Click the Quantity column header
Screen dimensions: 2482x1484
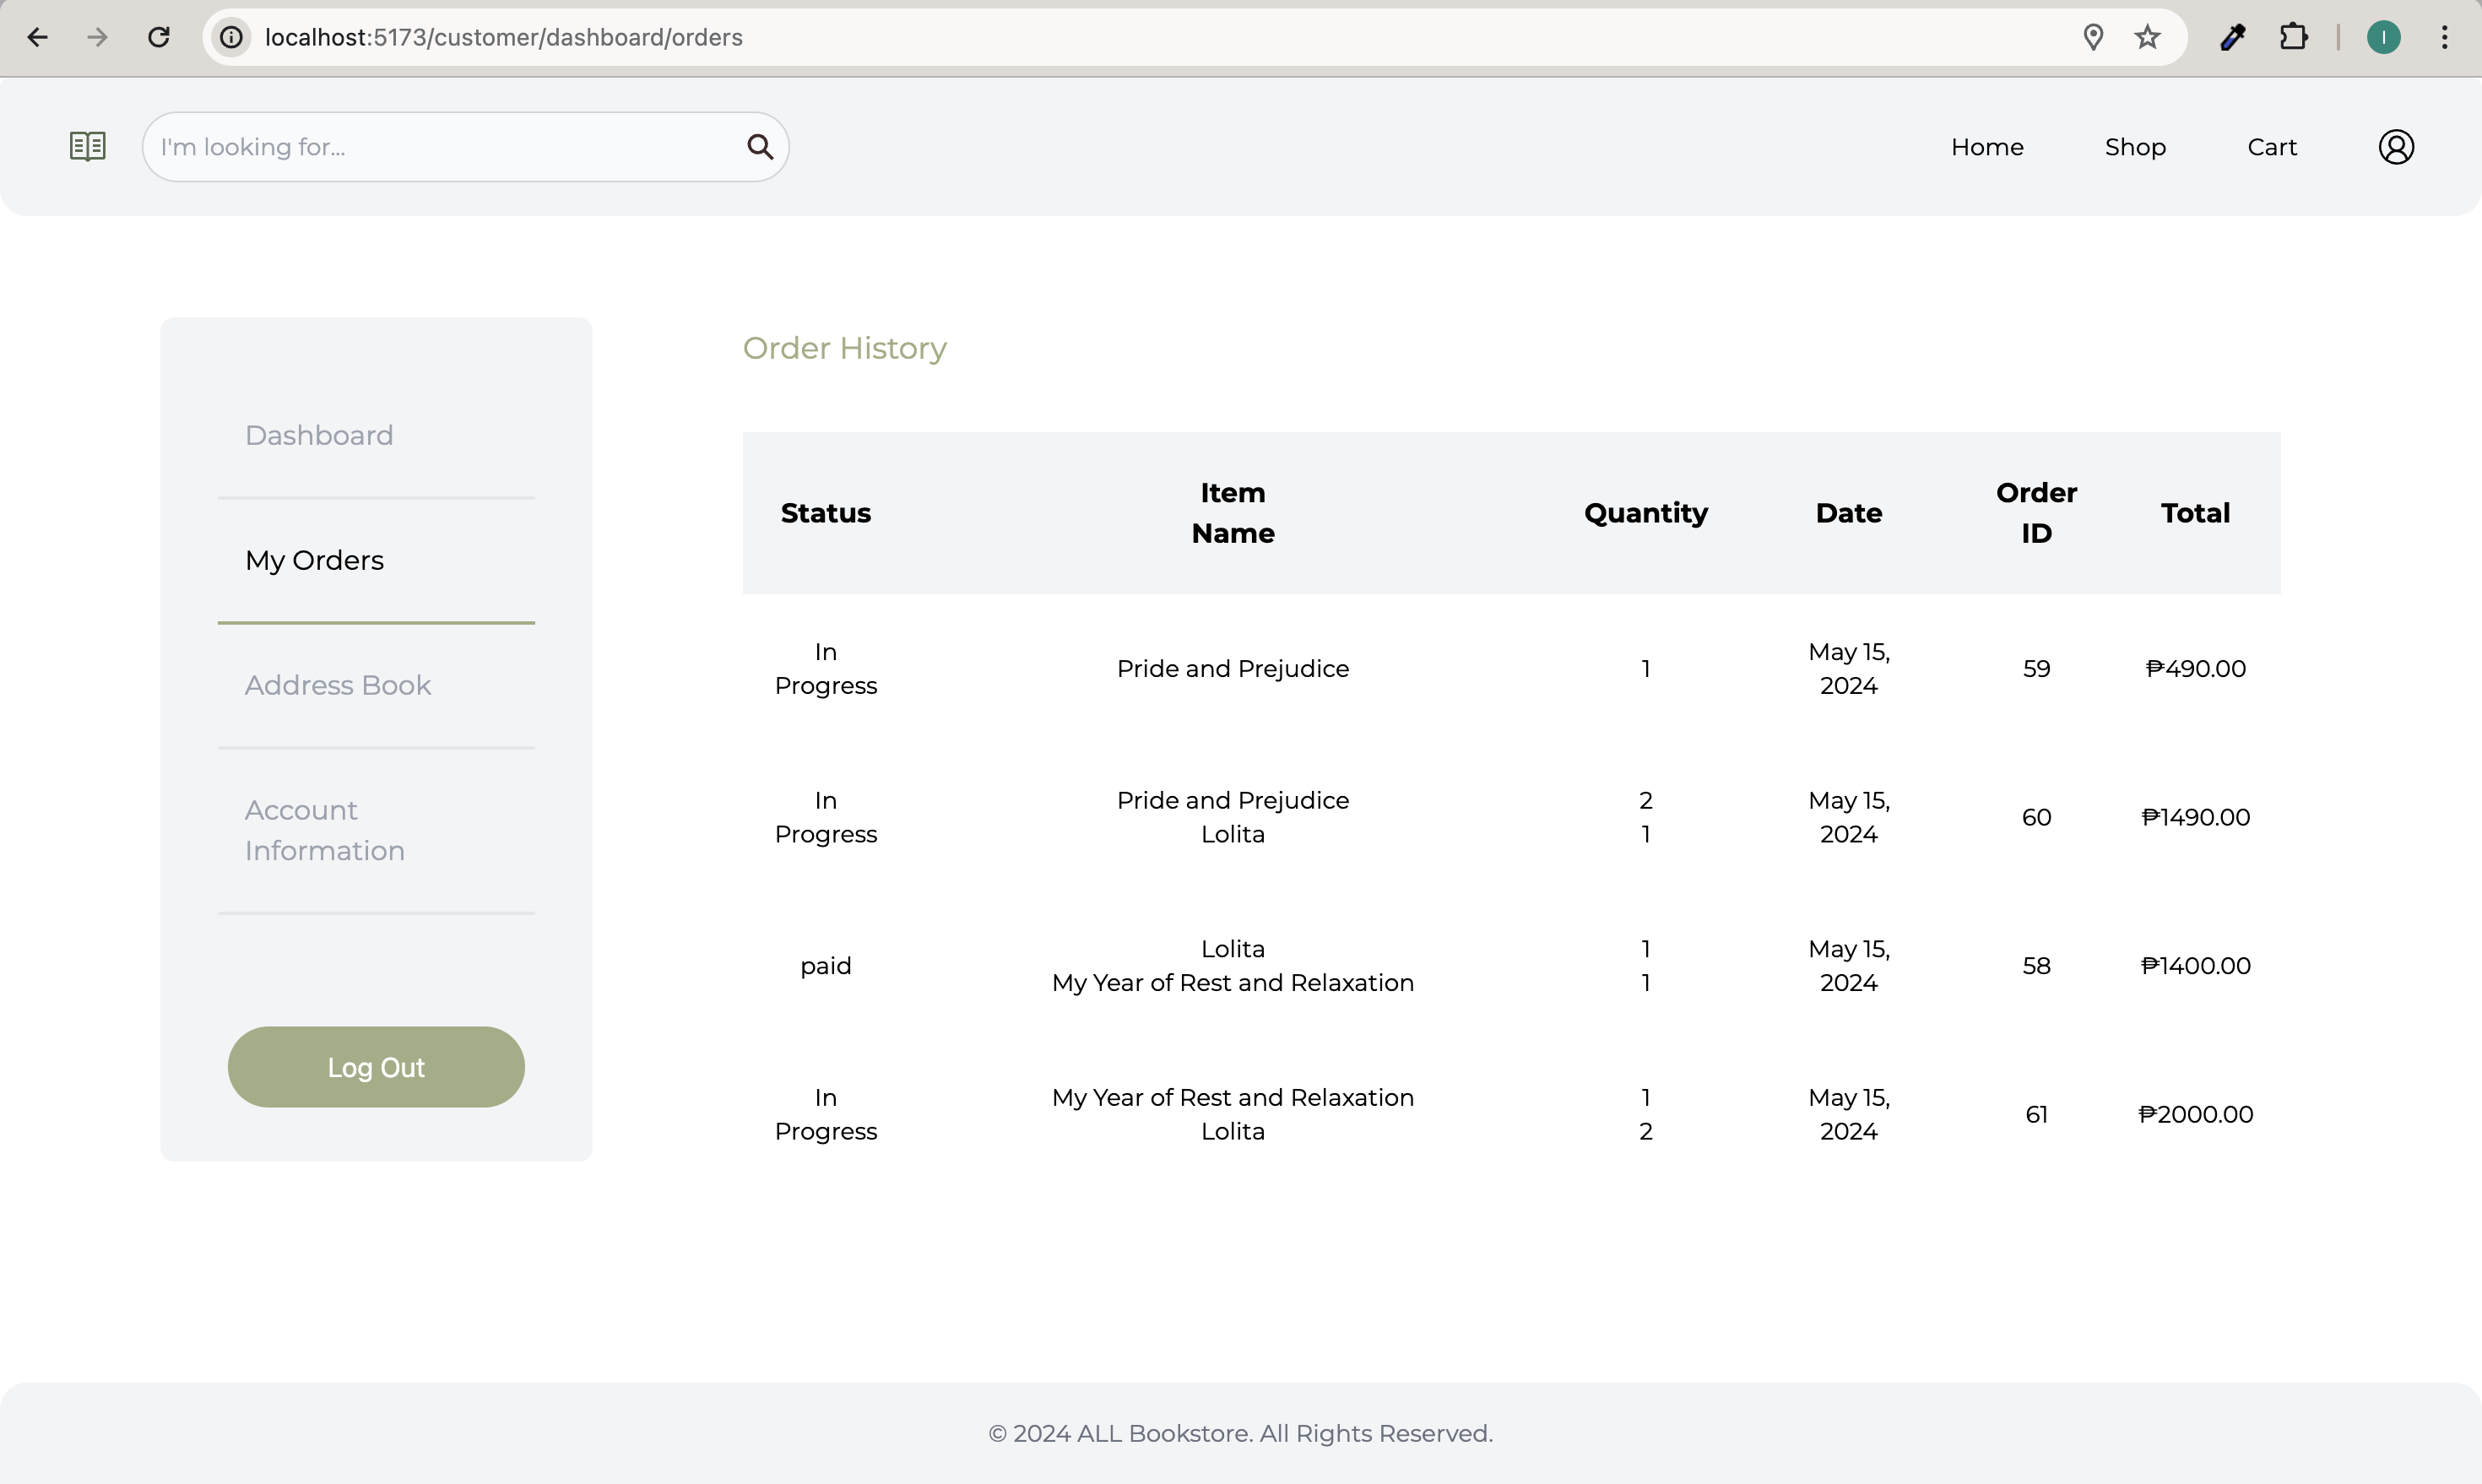click(1646, 513)
